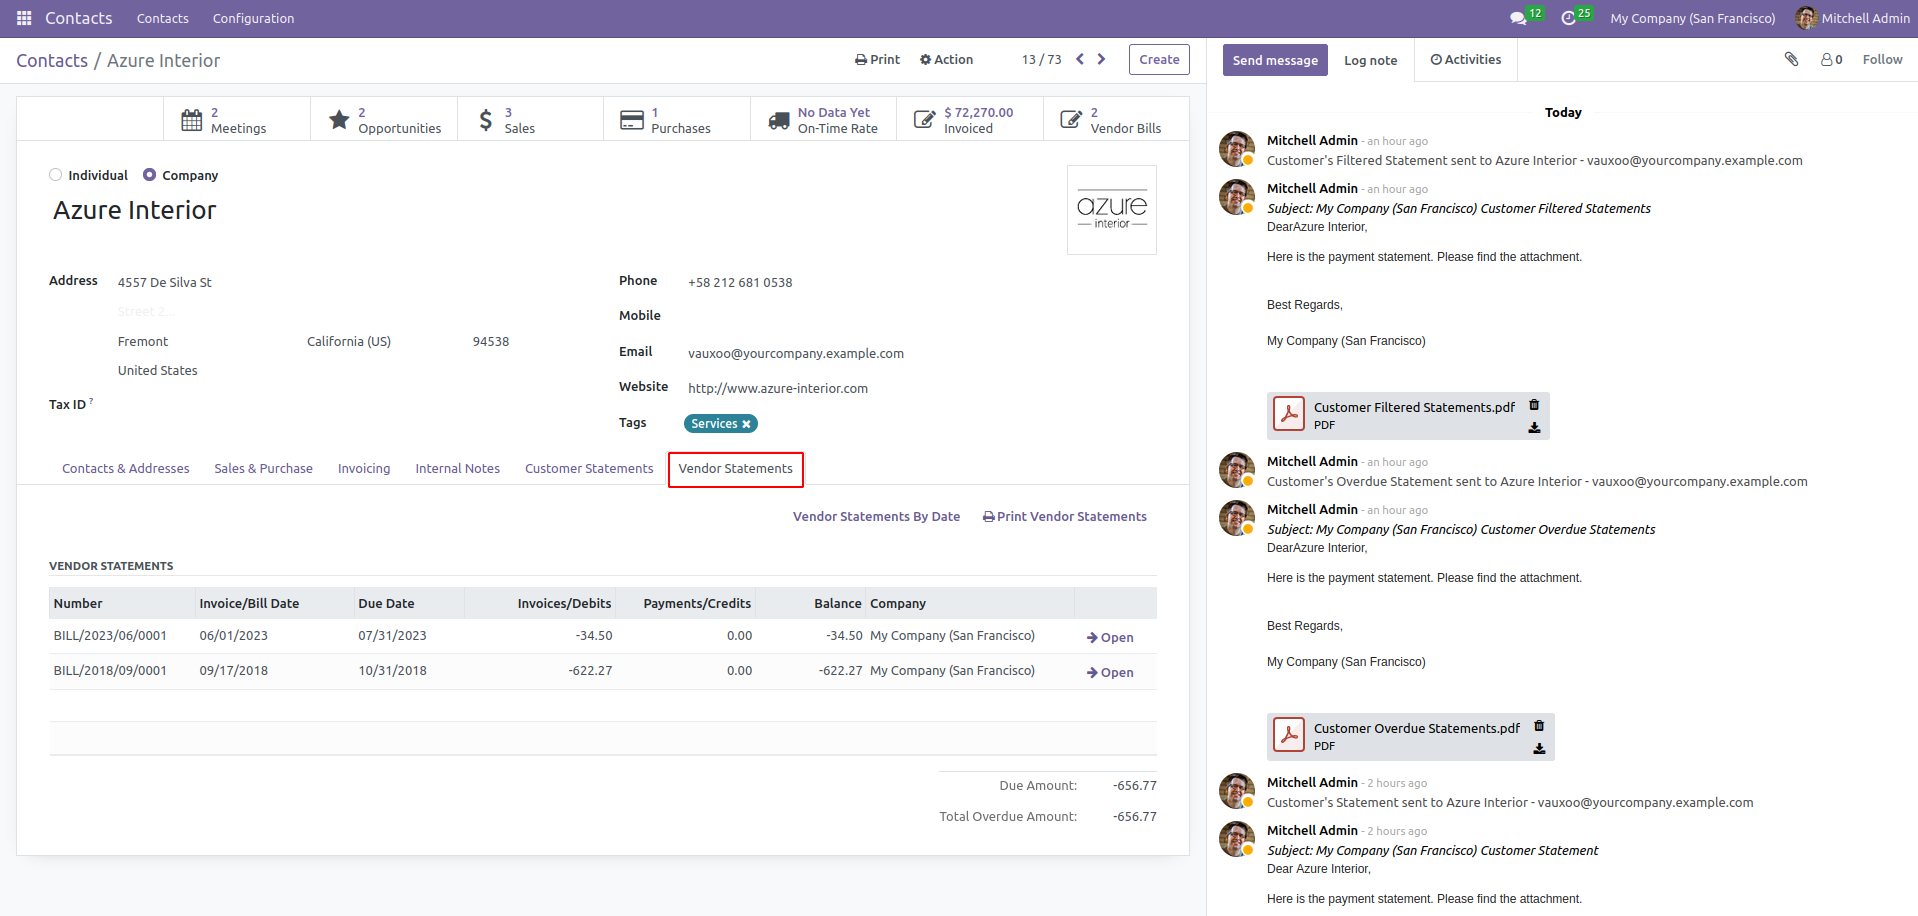Open the My Company (San Francisco) switcher
The image size is (1918, 916).
[x=1693, y=18]
